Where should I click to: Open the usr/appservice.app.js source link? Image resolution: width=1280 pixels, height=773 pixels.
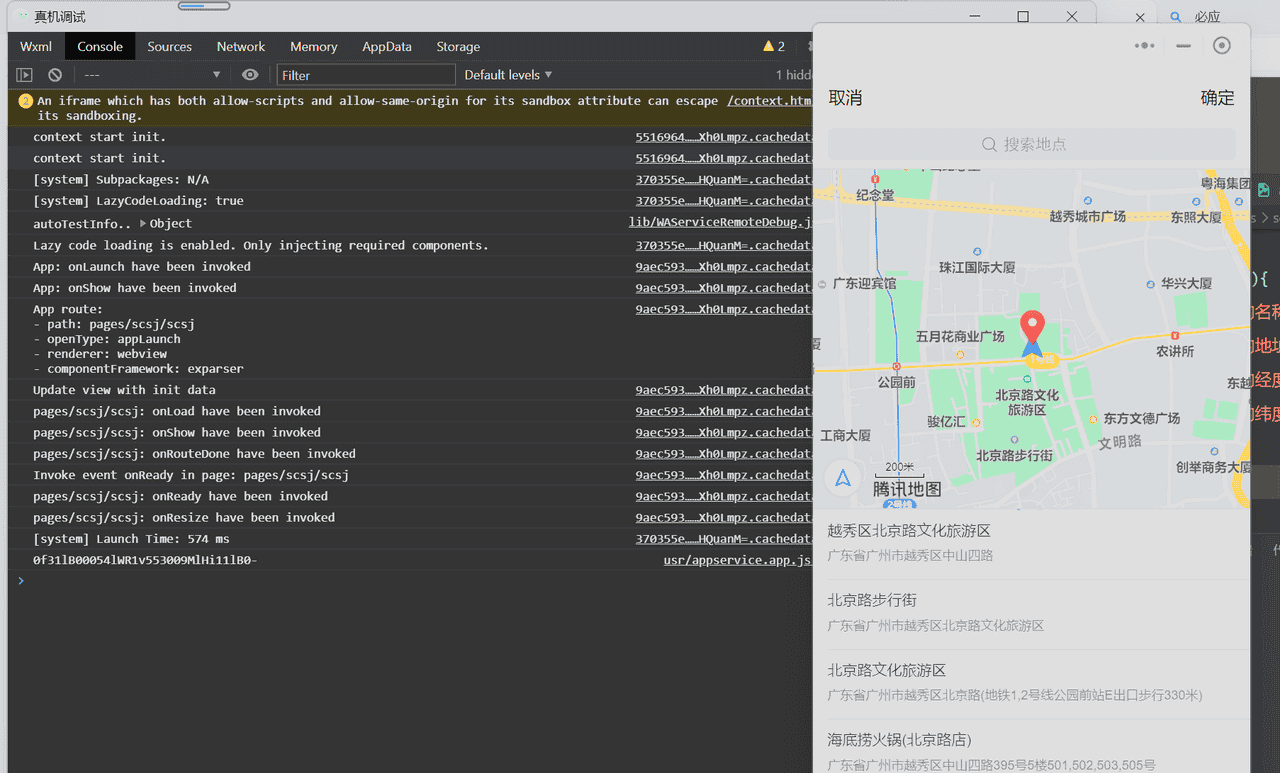click(737, 560)
